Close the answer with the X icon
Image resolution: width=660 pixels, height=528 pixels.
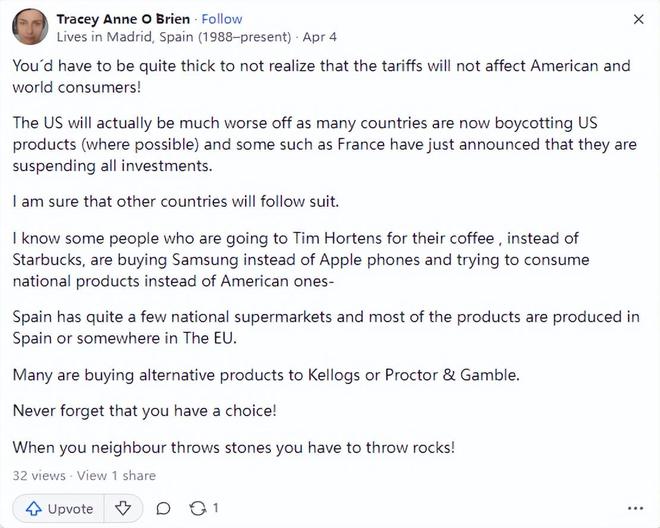[639, 19]
